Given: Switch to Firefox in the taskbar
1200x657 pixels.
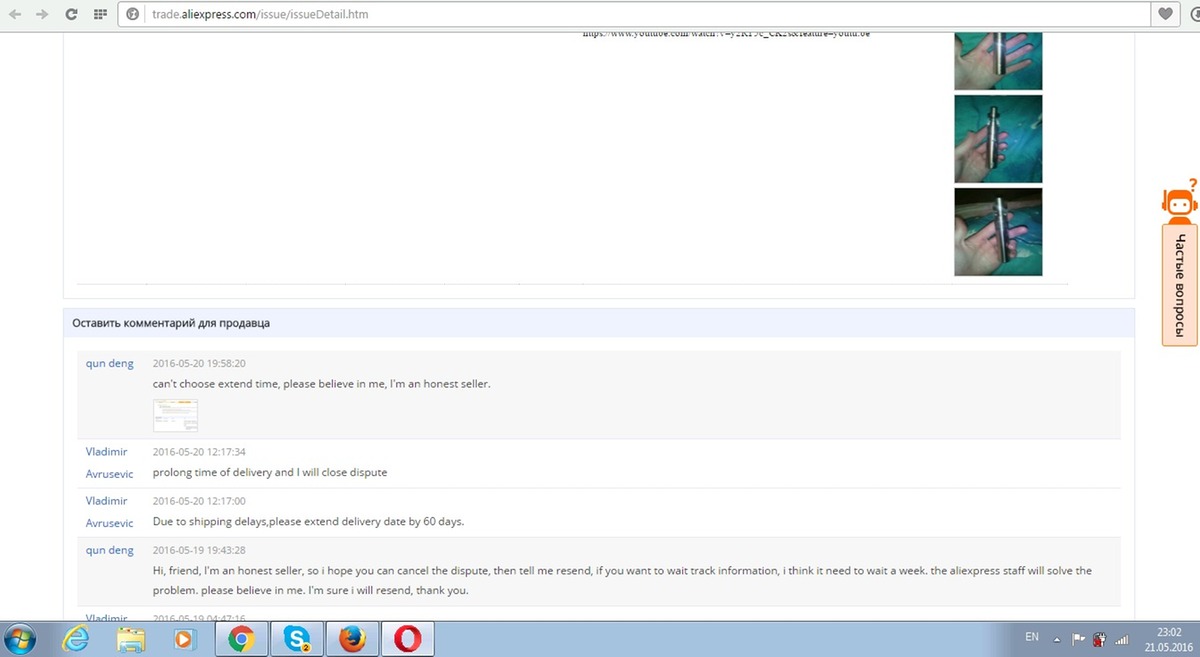Looking at the screenshot, I should (351, 638).
